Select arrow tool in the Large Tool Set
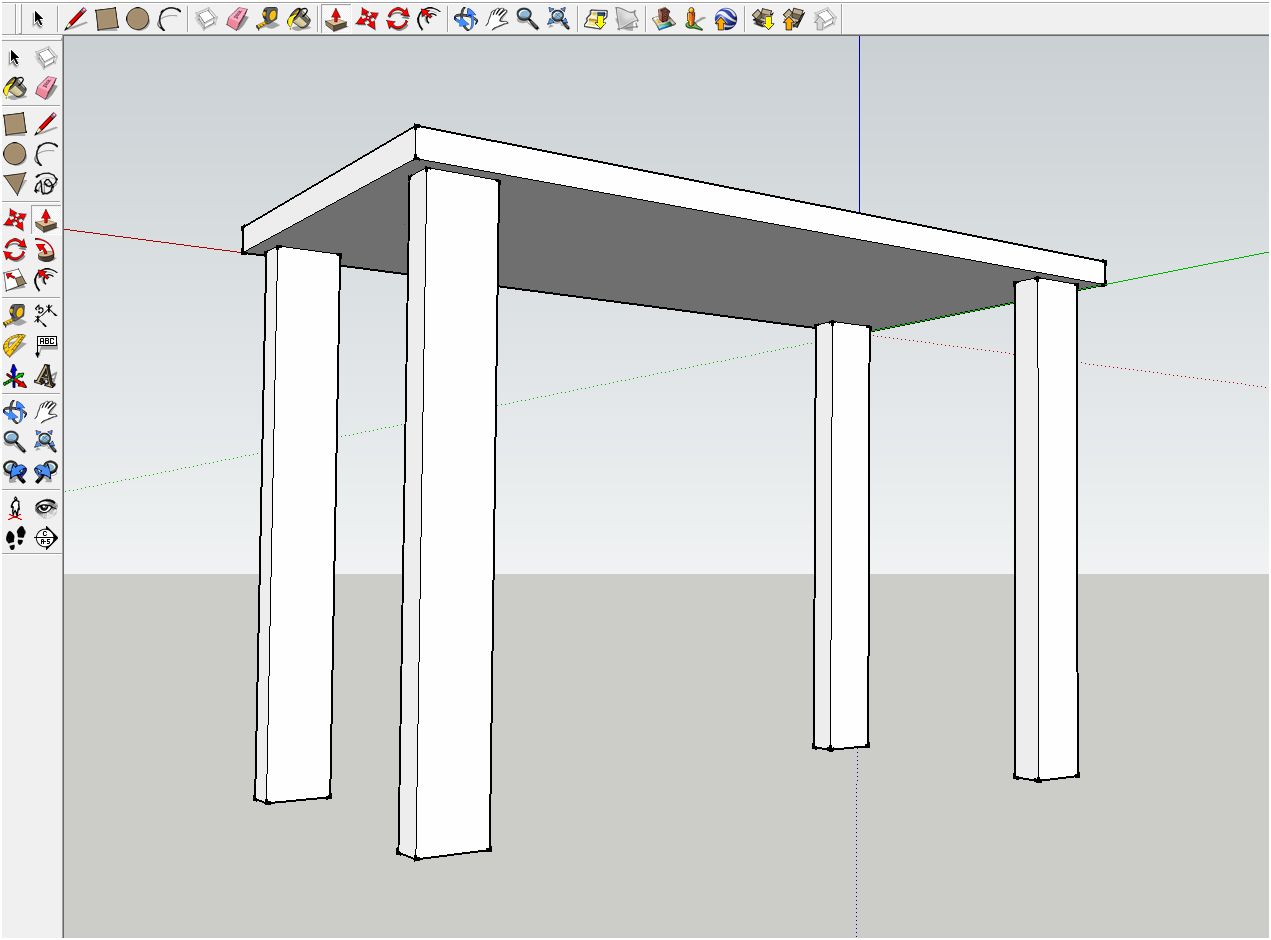 (15, 58)
